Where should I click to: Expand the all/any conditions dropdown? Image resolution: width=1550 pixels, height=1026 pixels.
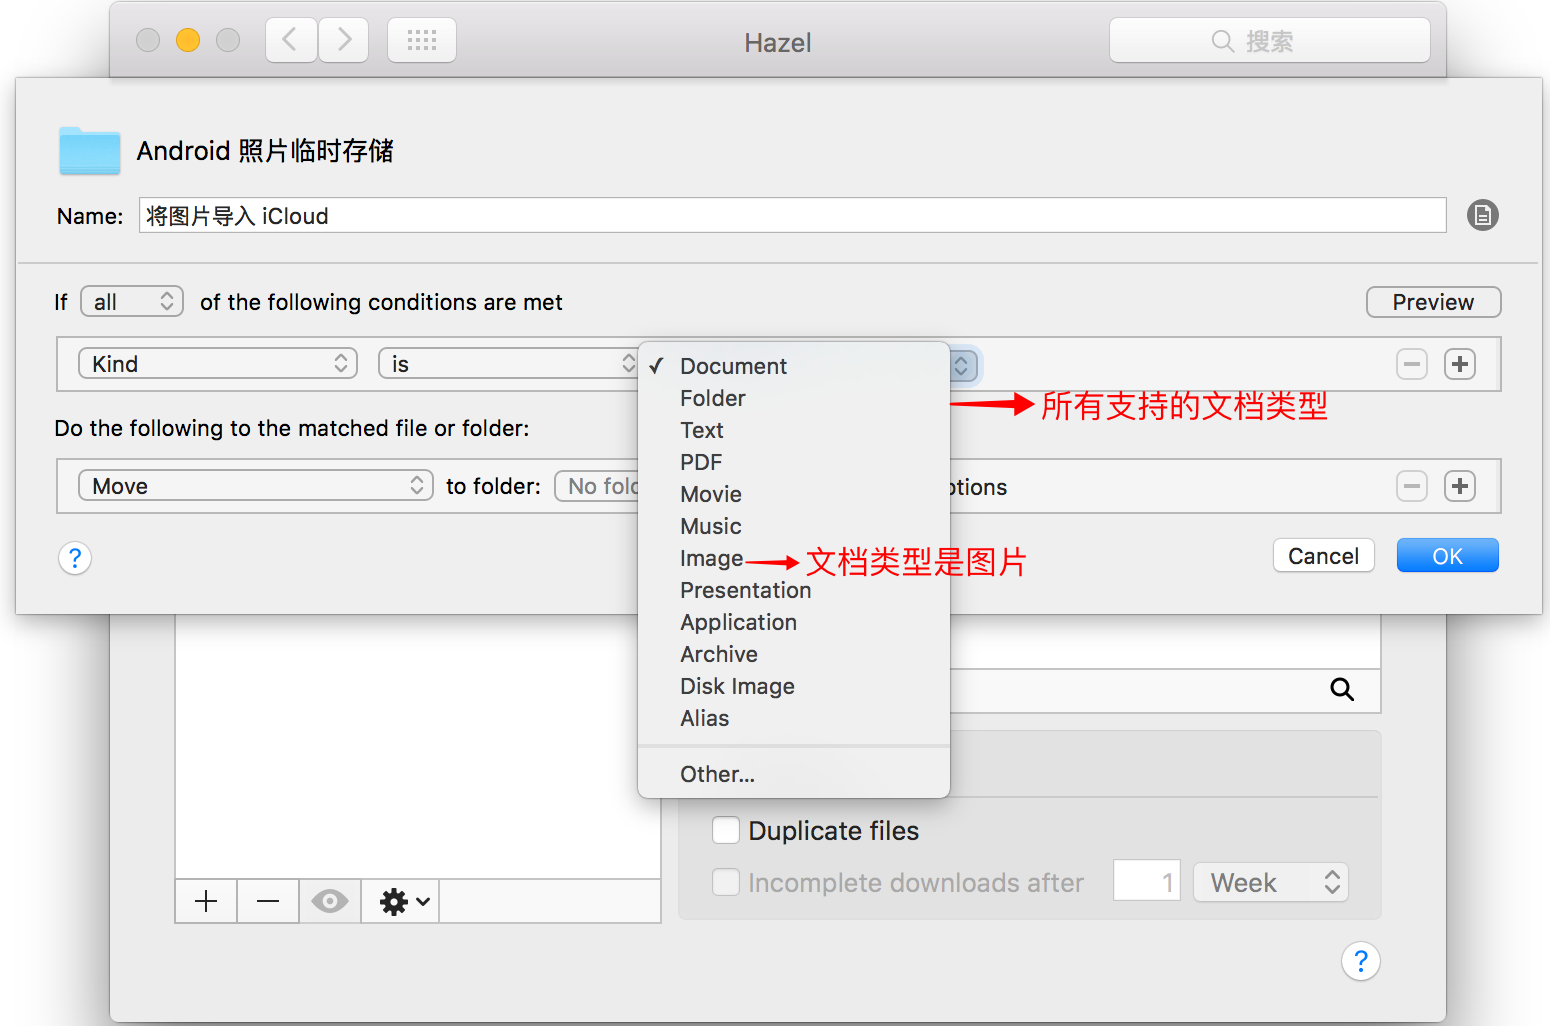coord(132,302)
